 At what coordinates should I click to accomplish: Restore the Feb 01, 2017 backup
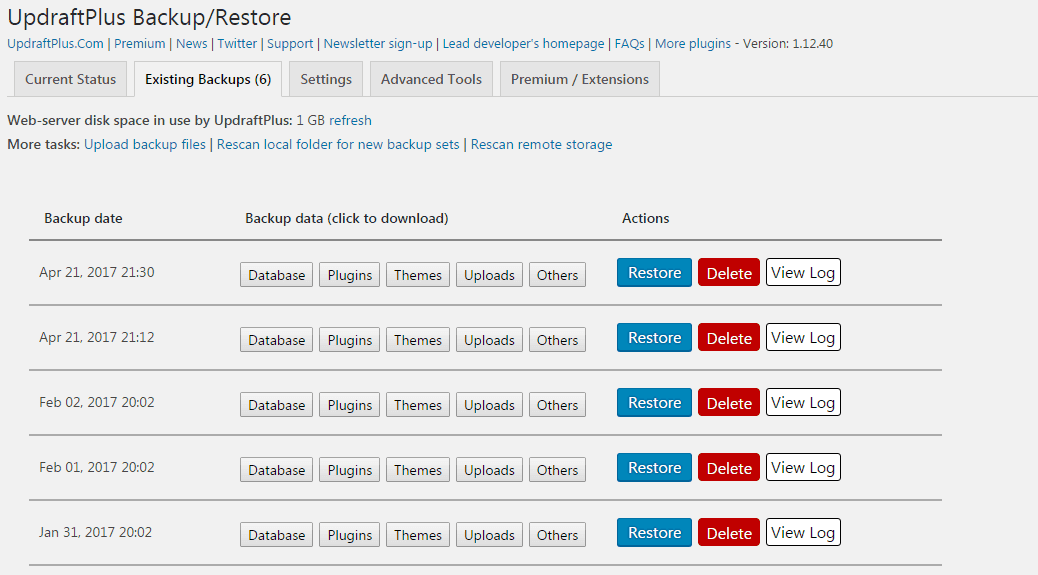pos(654,467)
